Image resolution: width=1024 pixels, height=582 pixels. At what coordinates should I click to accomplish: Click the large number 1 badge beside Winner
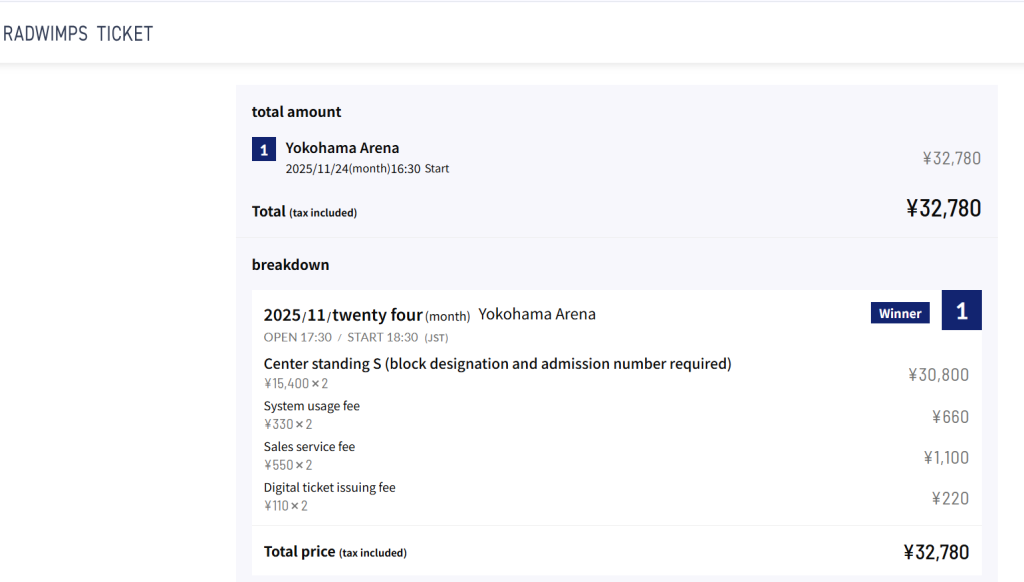click(961, 311)
